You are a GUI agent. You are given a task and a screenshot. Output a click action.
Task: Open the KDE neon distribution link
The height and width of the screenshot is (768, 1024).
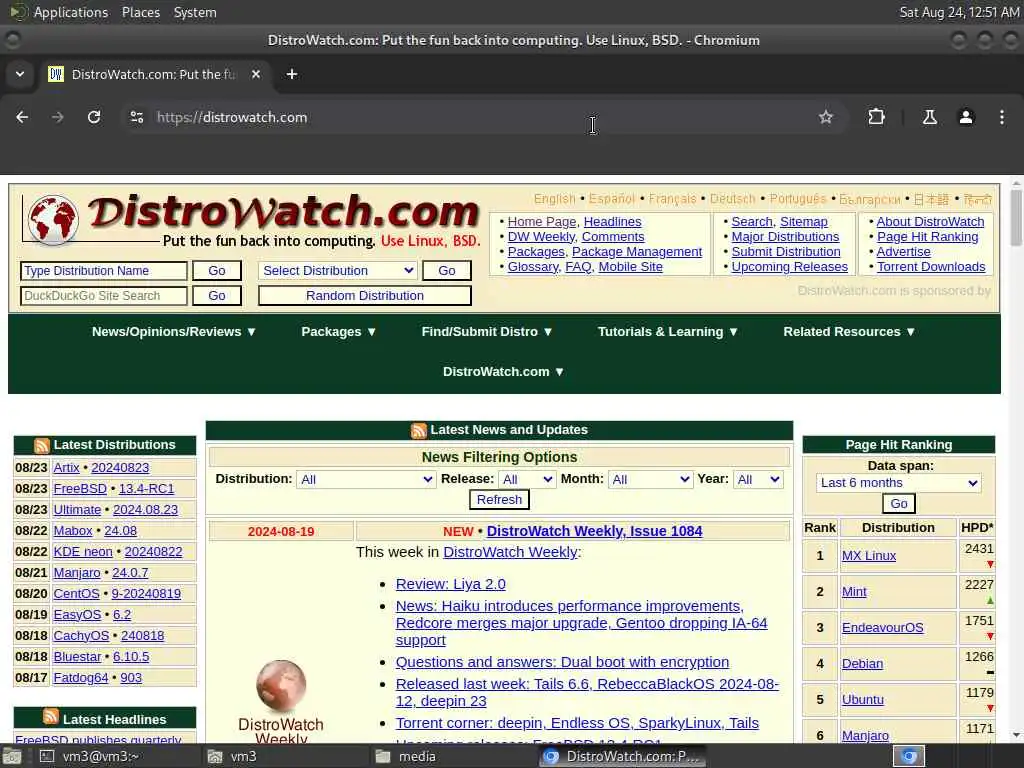click(83, 552)
